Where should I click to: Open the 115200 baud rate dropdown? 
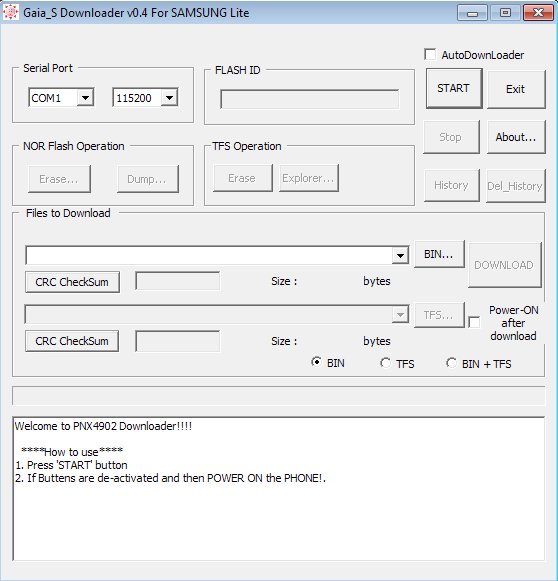(169, 98)
